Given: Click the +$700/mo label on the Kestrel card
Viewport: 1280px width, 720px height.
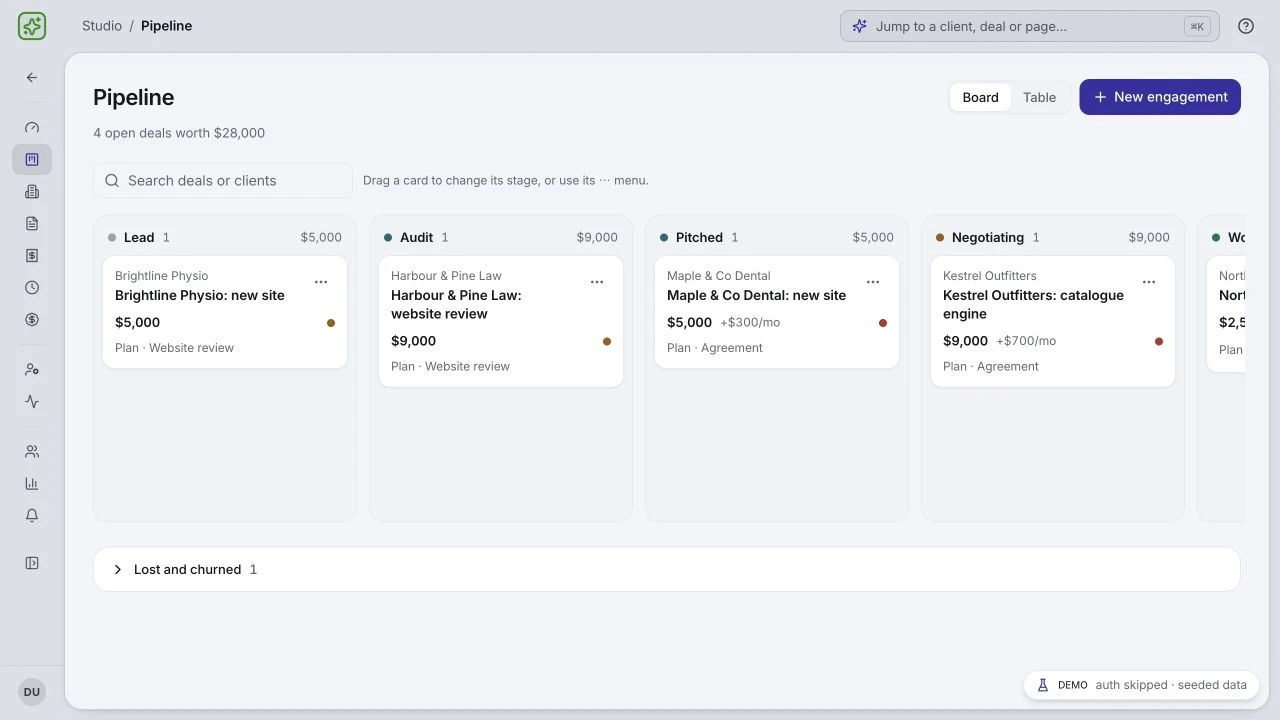Looking at the screenshot, I should [x=1026, y=341].
